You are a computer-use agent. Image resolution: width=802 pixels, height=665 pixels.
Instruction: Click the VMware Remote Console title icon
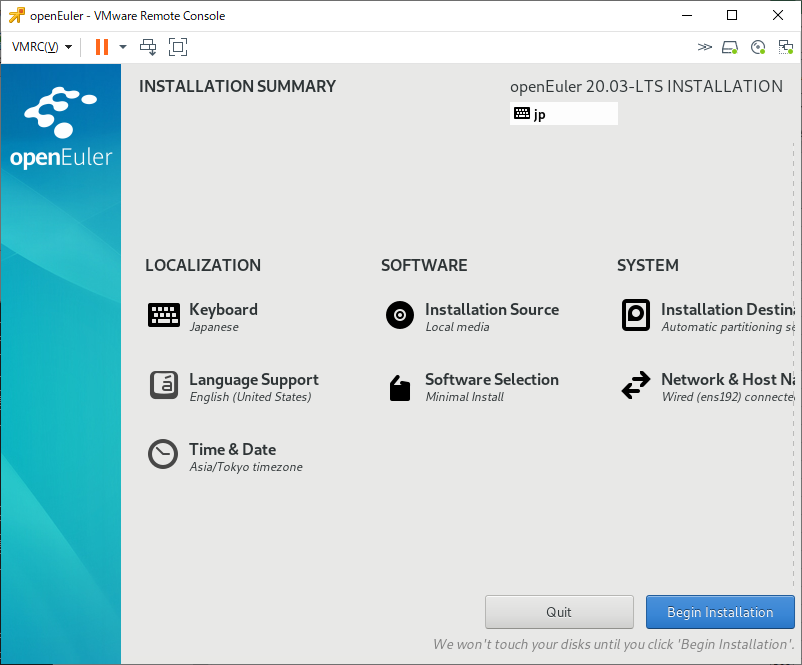tap(16, 15)
